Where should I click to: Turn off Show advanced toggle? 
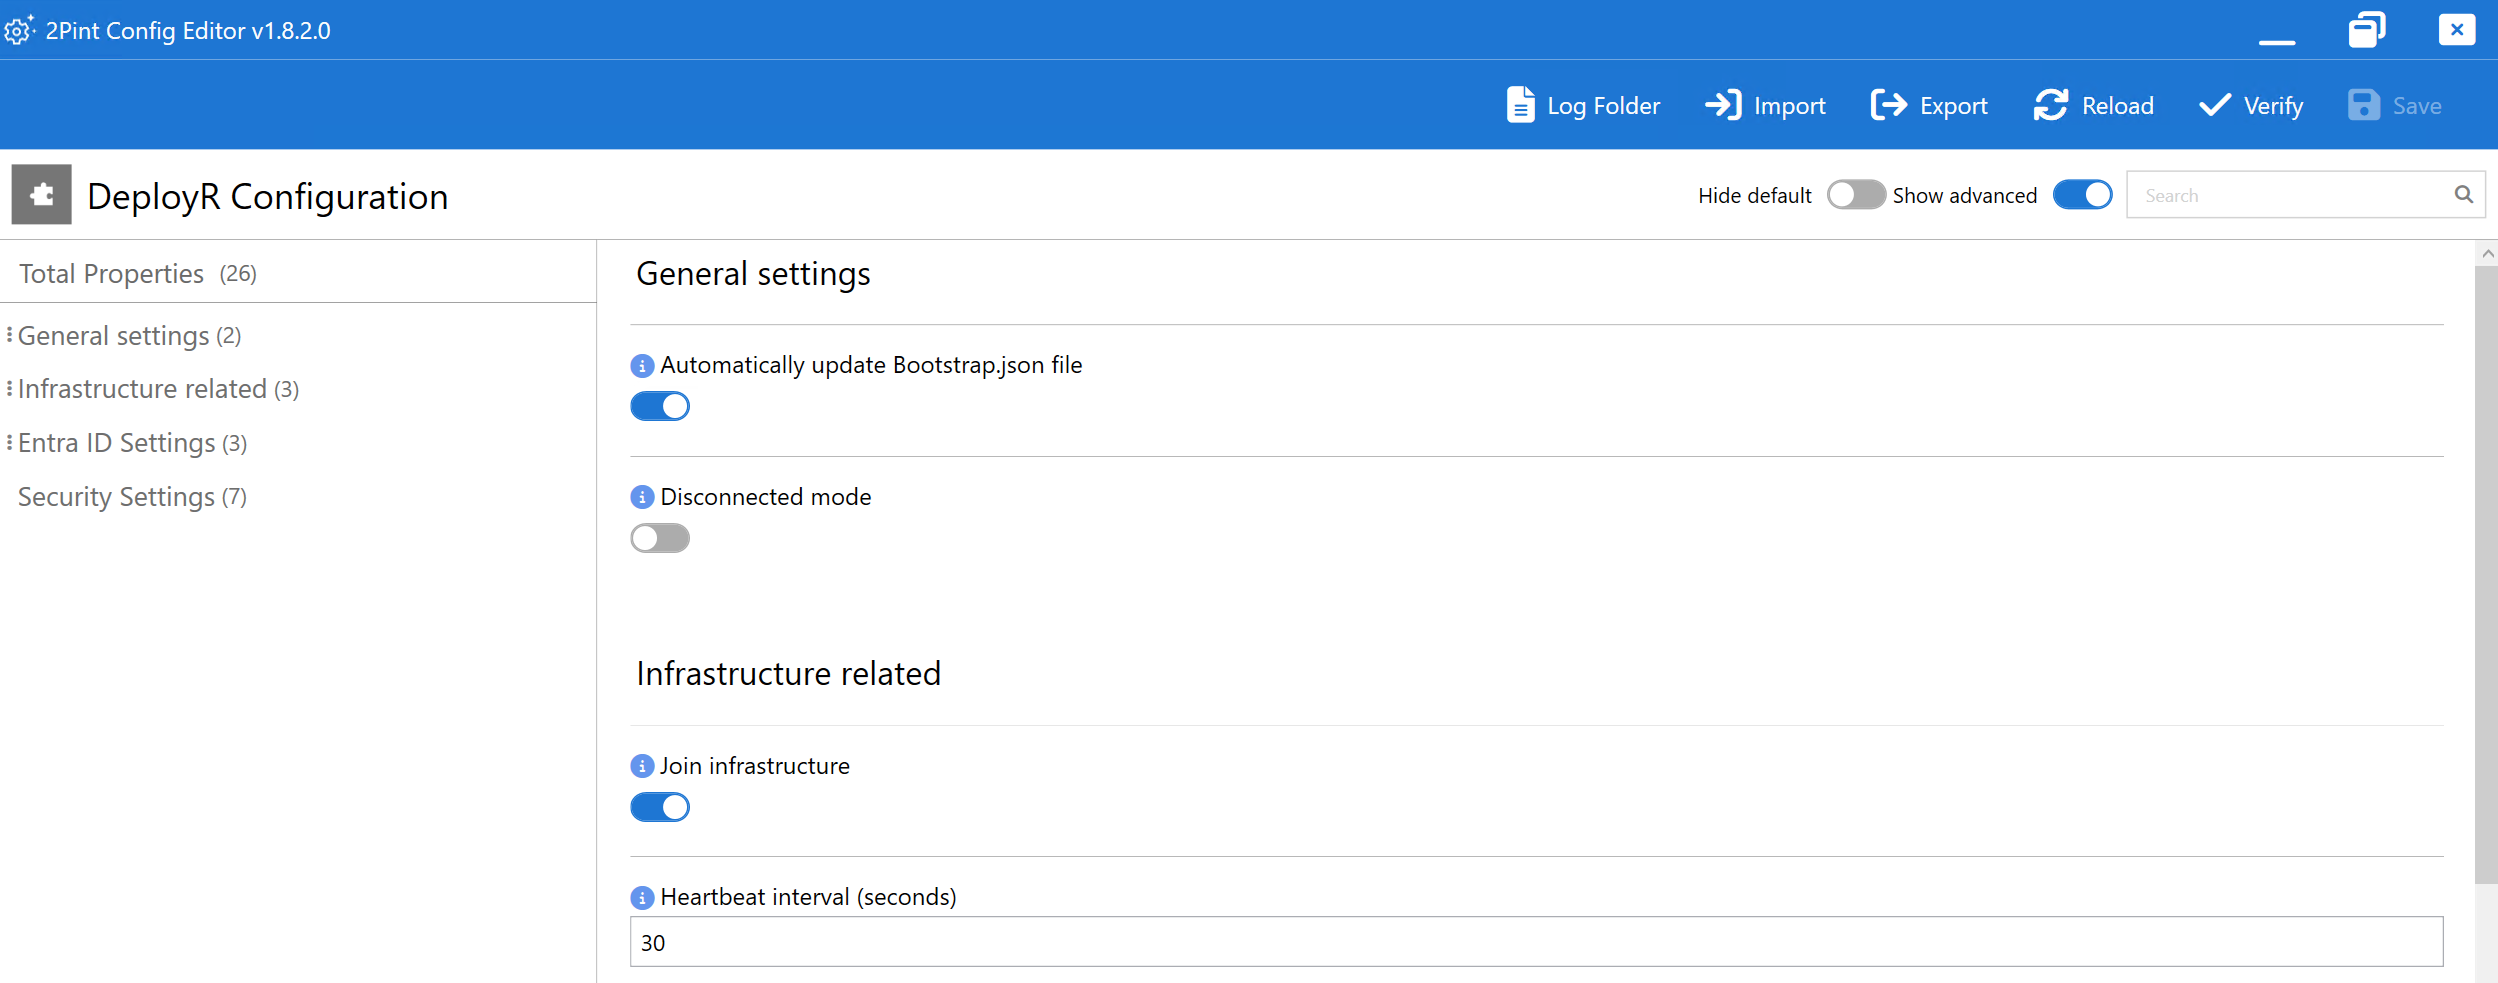(x=2082, y=195)
